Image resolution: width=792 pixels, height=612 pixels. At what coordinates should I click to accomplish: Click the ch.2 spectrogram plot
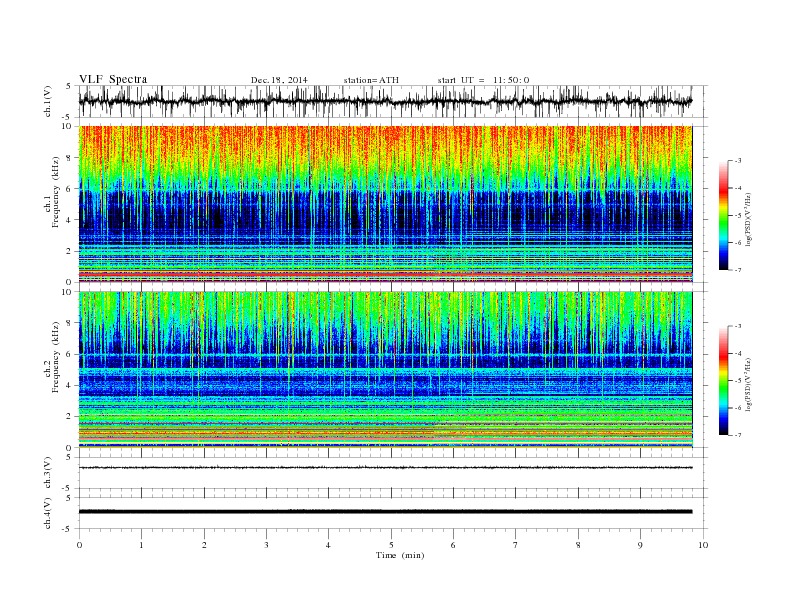pyautogui.click(x=385, y=370)
